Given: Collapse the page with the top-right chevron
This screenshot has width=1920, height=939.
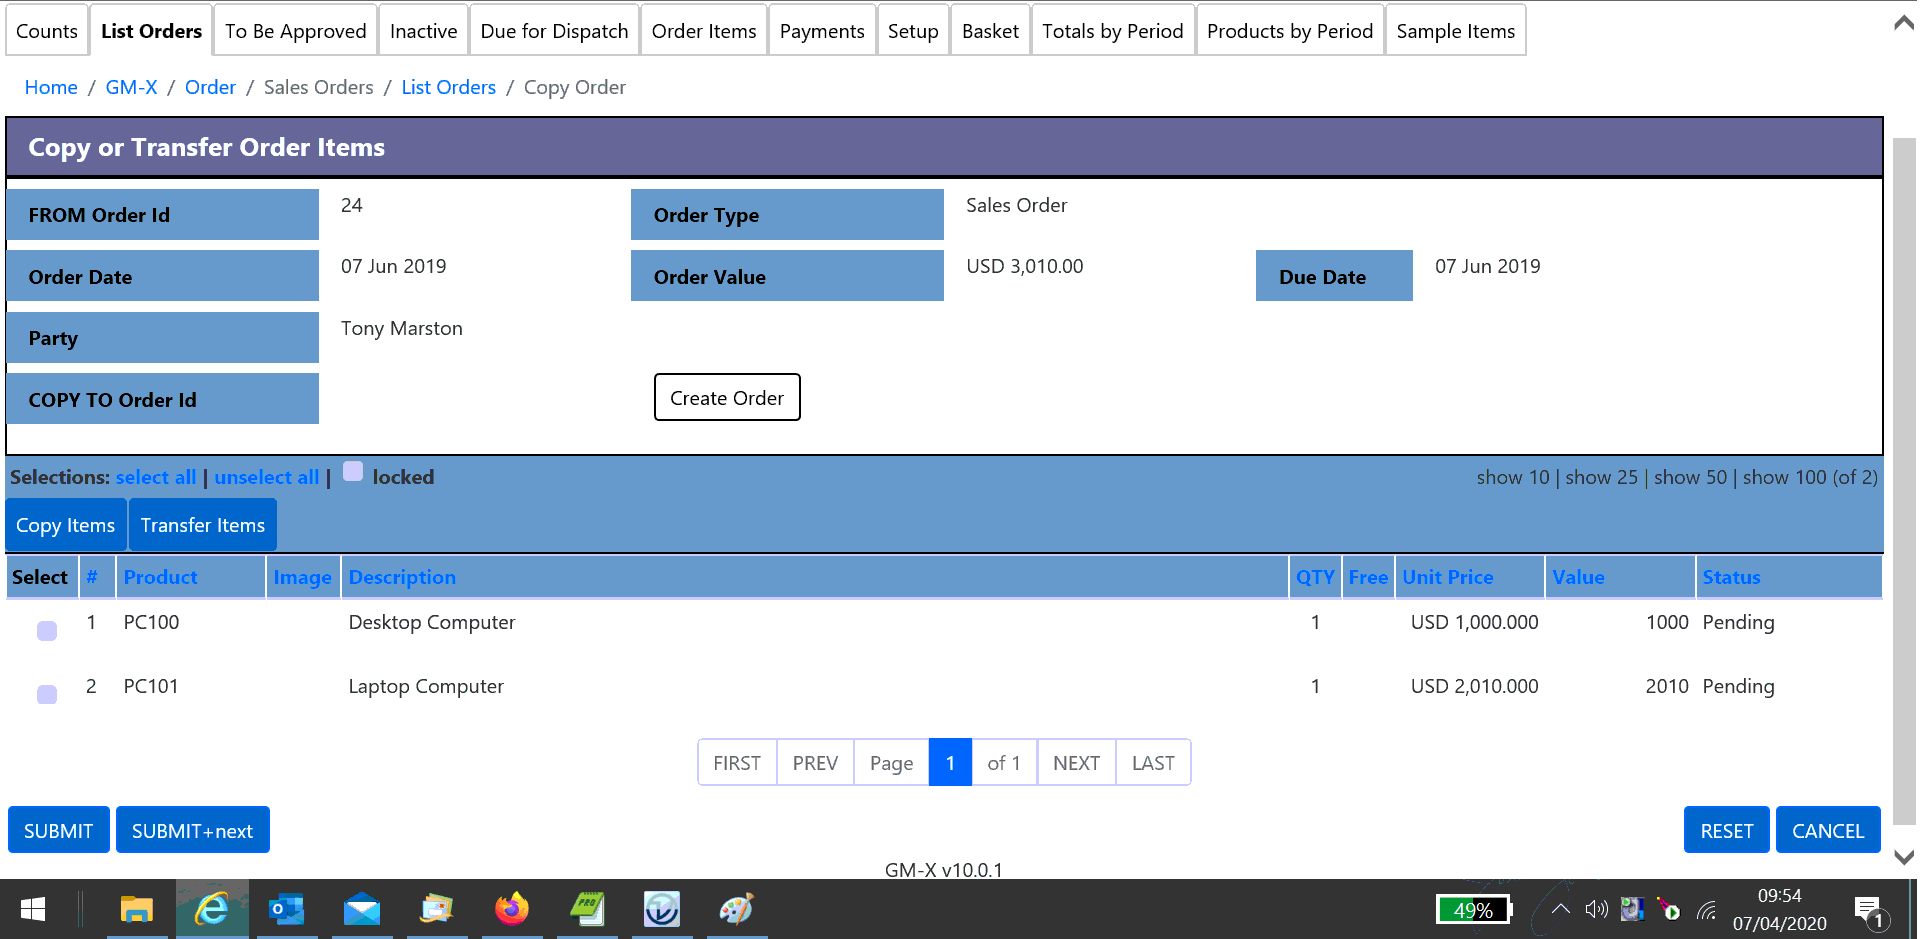Looking at the screenshot, I should [x=1904, y=23].
